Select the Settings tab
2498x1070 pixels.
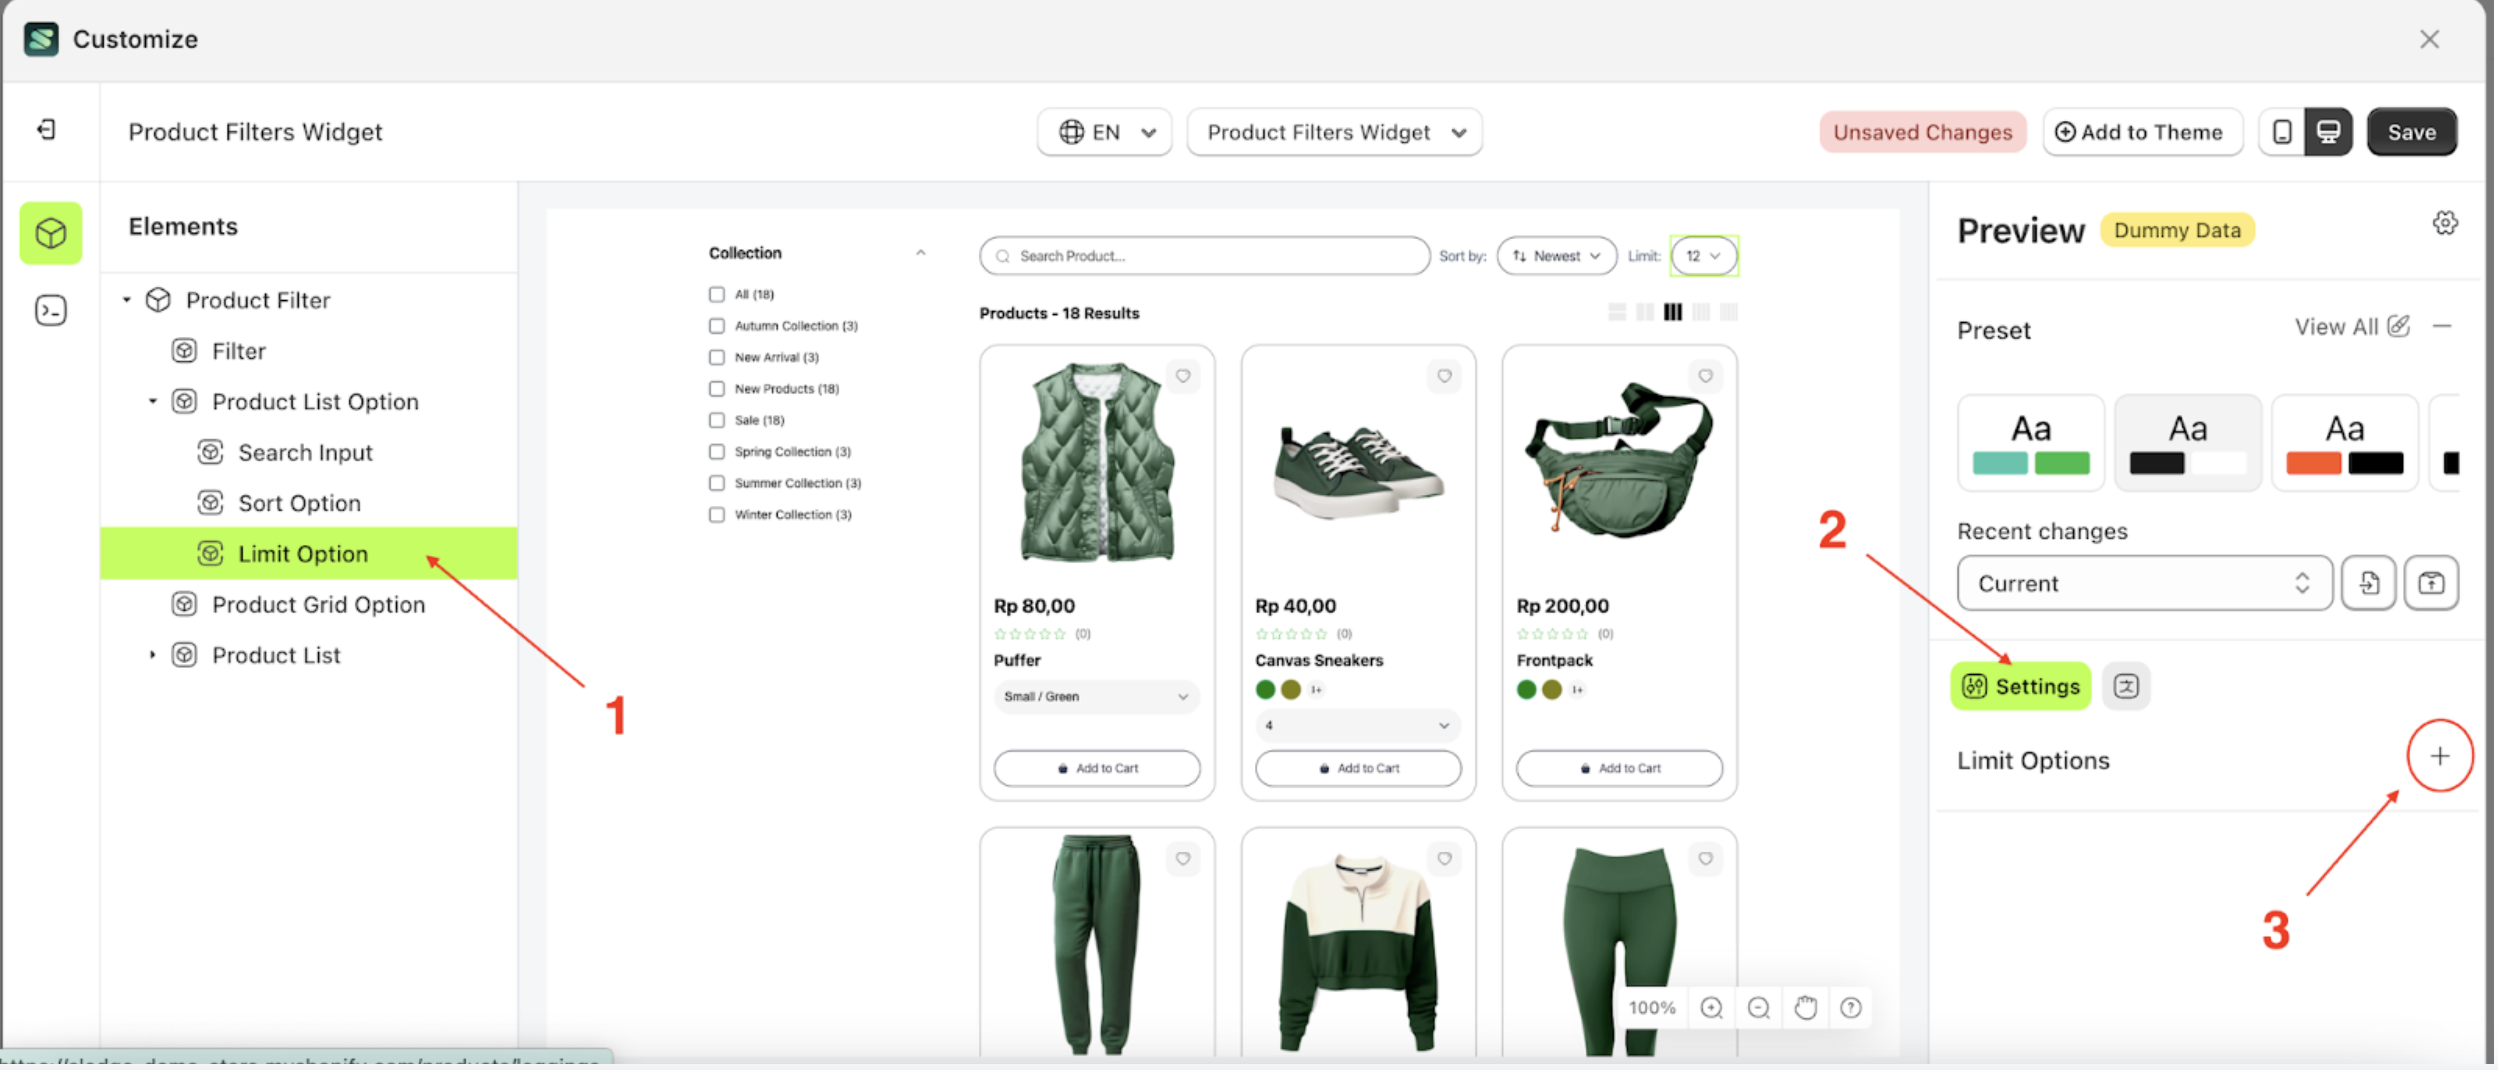tap(2020, 686)
